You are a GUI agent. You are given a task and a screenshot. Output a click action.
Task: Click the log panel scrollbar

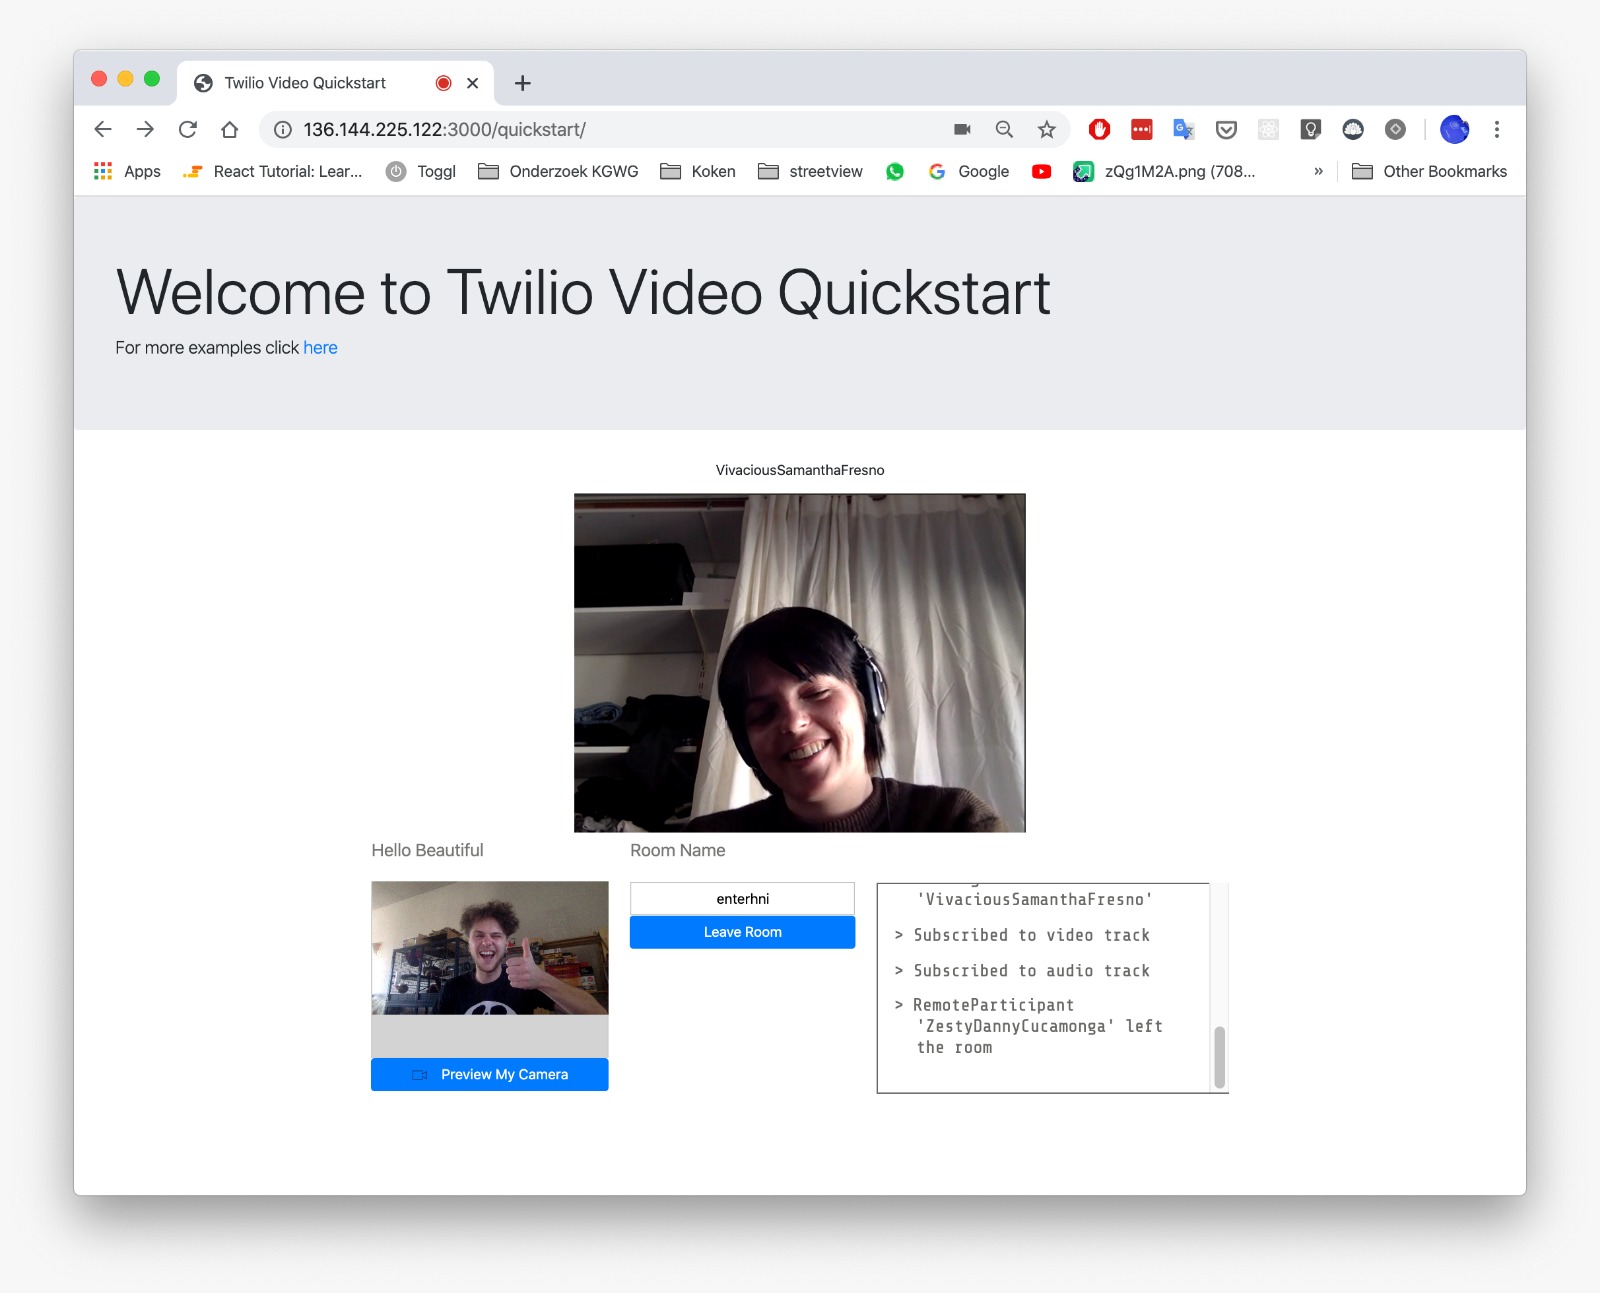point(1219,1057)
